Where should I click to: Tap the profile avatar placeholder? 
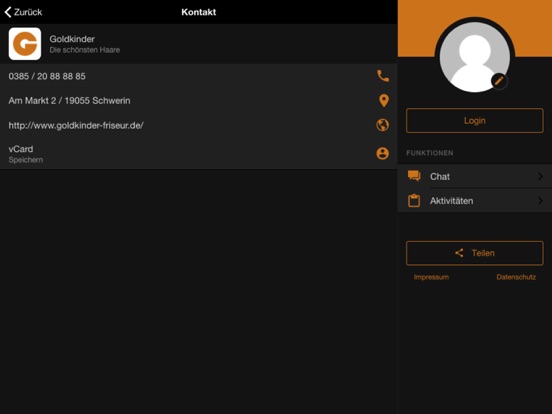point(475,57)
